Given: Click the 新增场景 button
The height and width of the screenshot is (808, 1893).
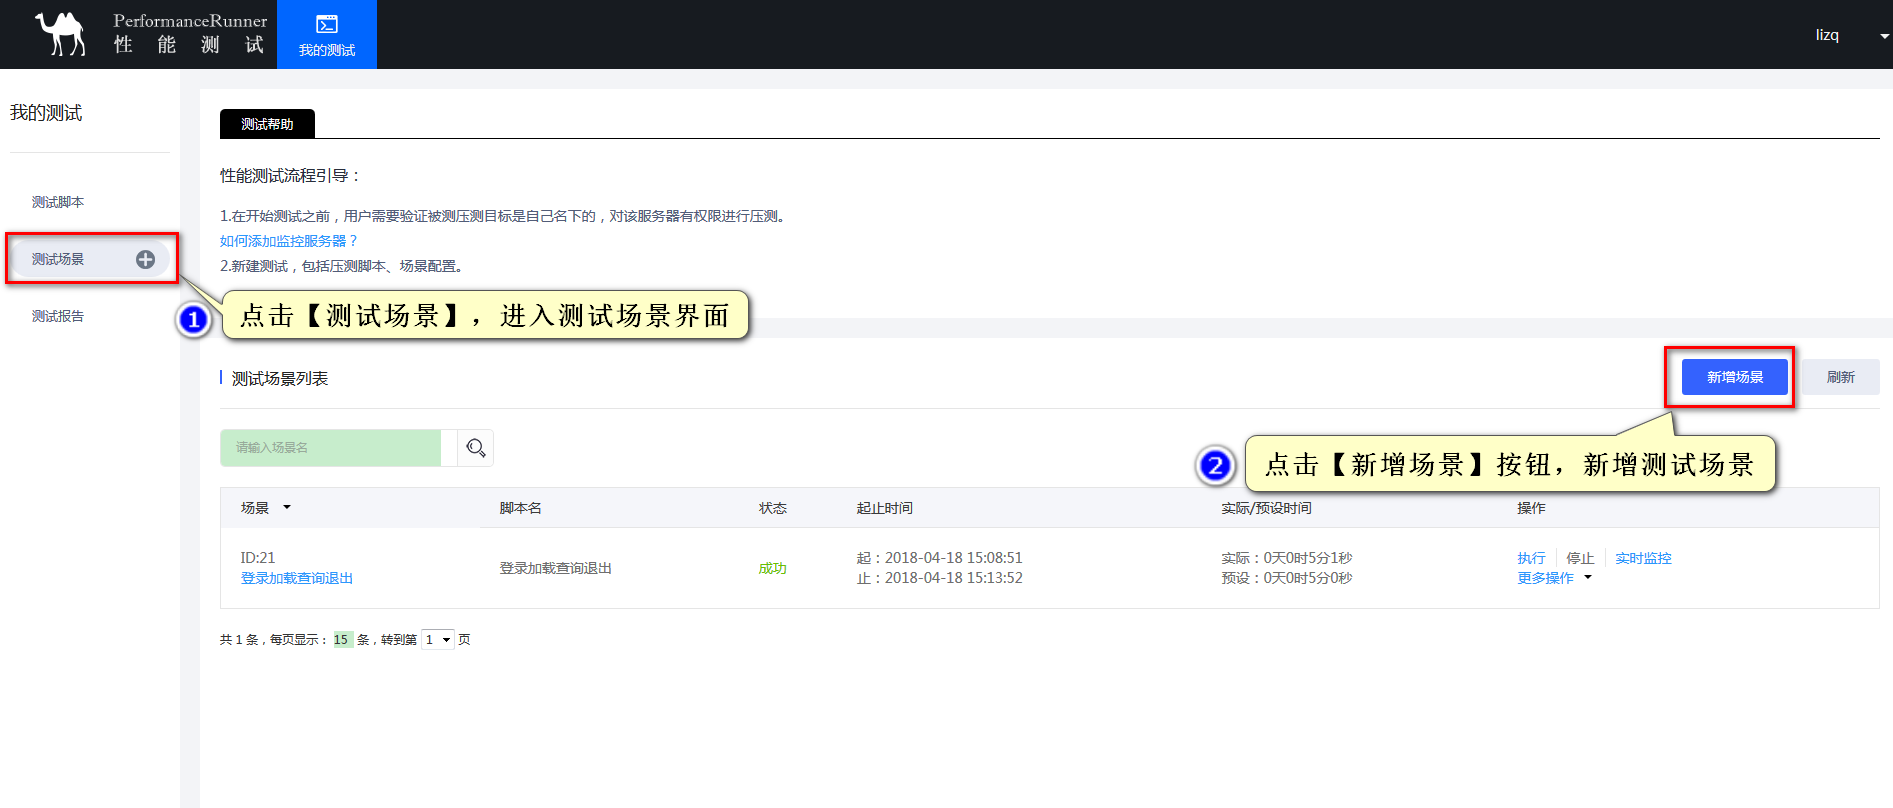Looking at the screenshot, I should tap(1734, 377).
